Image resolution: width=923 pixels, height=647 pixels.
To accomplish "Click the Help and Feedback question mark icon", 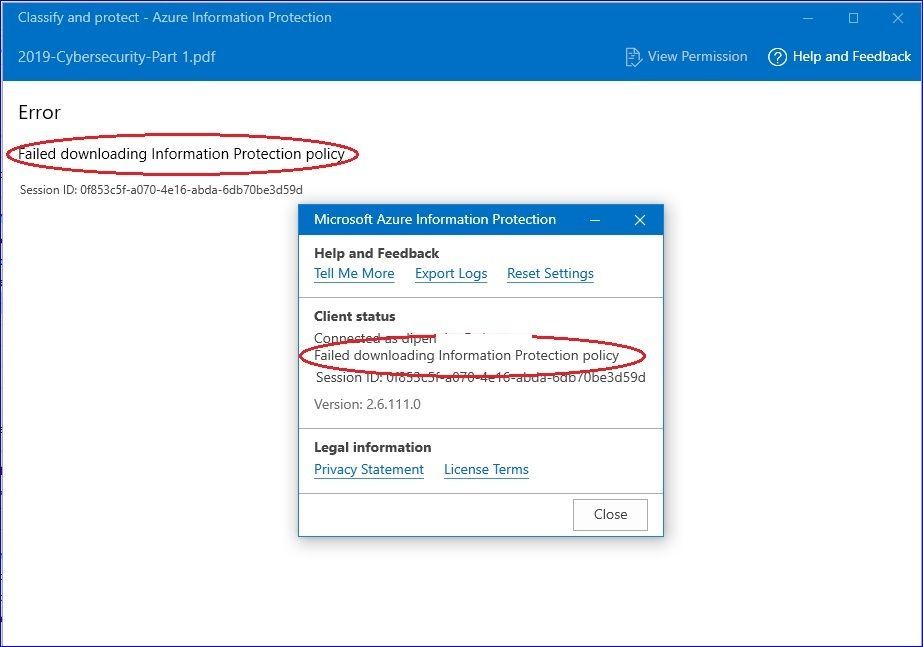I will [x=777, y=57].
